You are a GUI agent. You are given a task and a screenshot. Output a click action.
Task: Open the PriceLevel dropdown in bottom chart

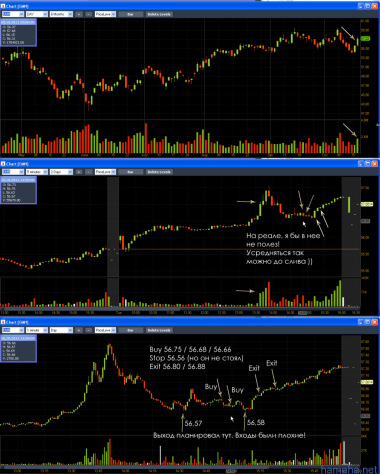[x=105, y=330]
